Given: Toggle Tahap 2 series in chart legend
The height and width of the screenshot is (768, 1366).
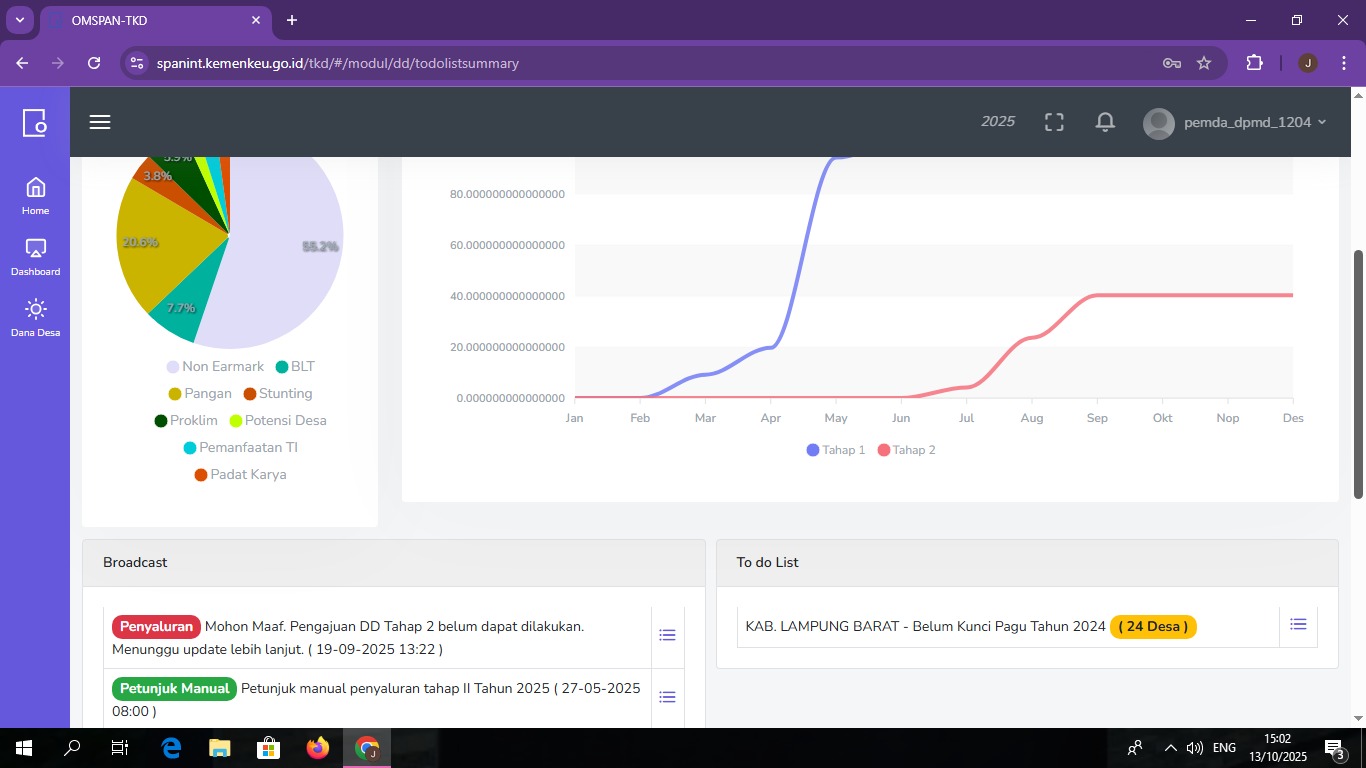Looking at the screenshot, I should point(907,450).
